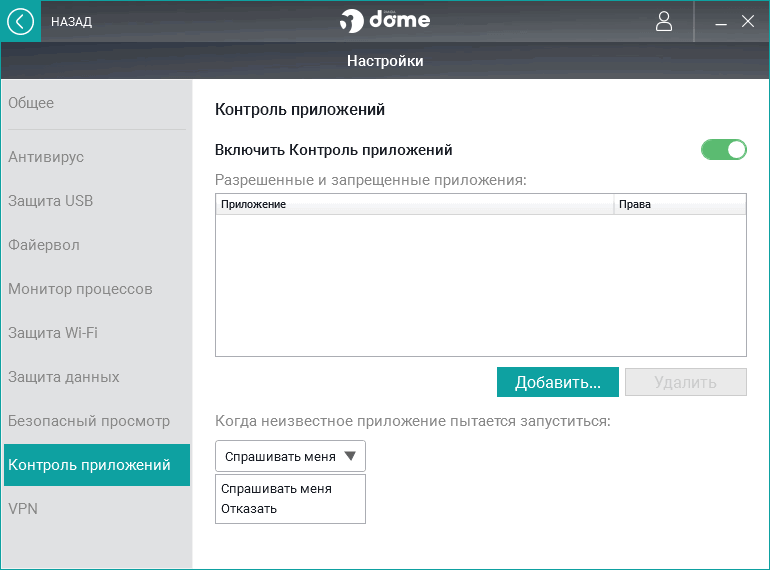Click the back arrow icon

point(20,21)
